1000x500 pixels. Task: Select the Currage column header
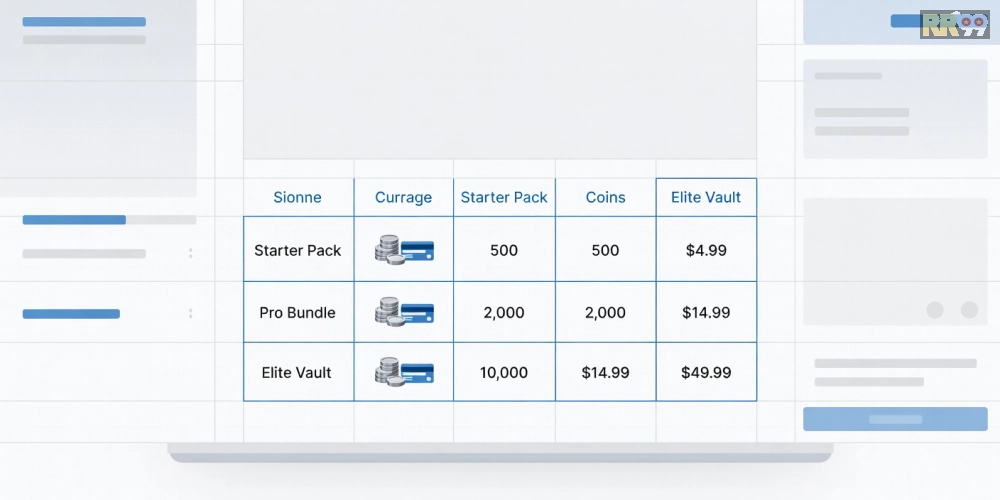coord(403,197)
